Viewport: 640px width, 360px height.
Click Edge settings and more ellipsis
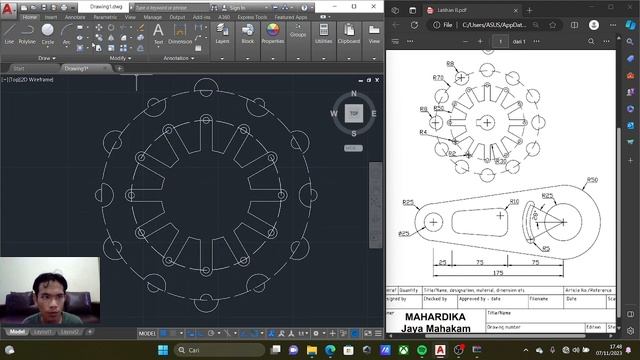tap(613, 25)
